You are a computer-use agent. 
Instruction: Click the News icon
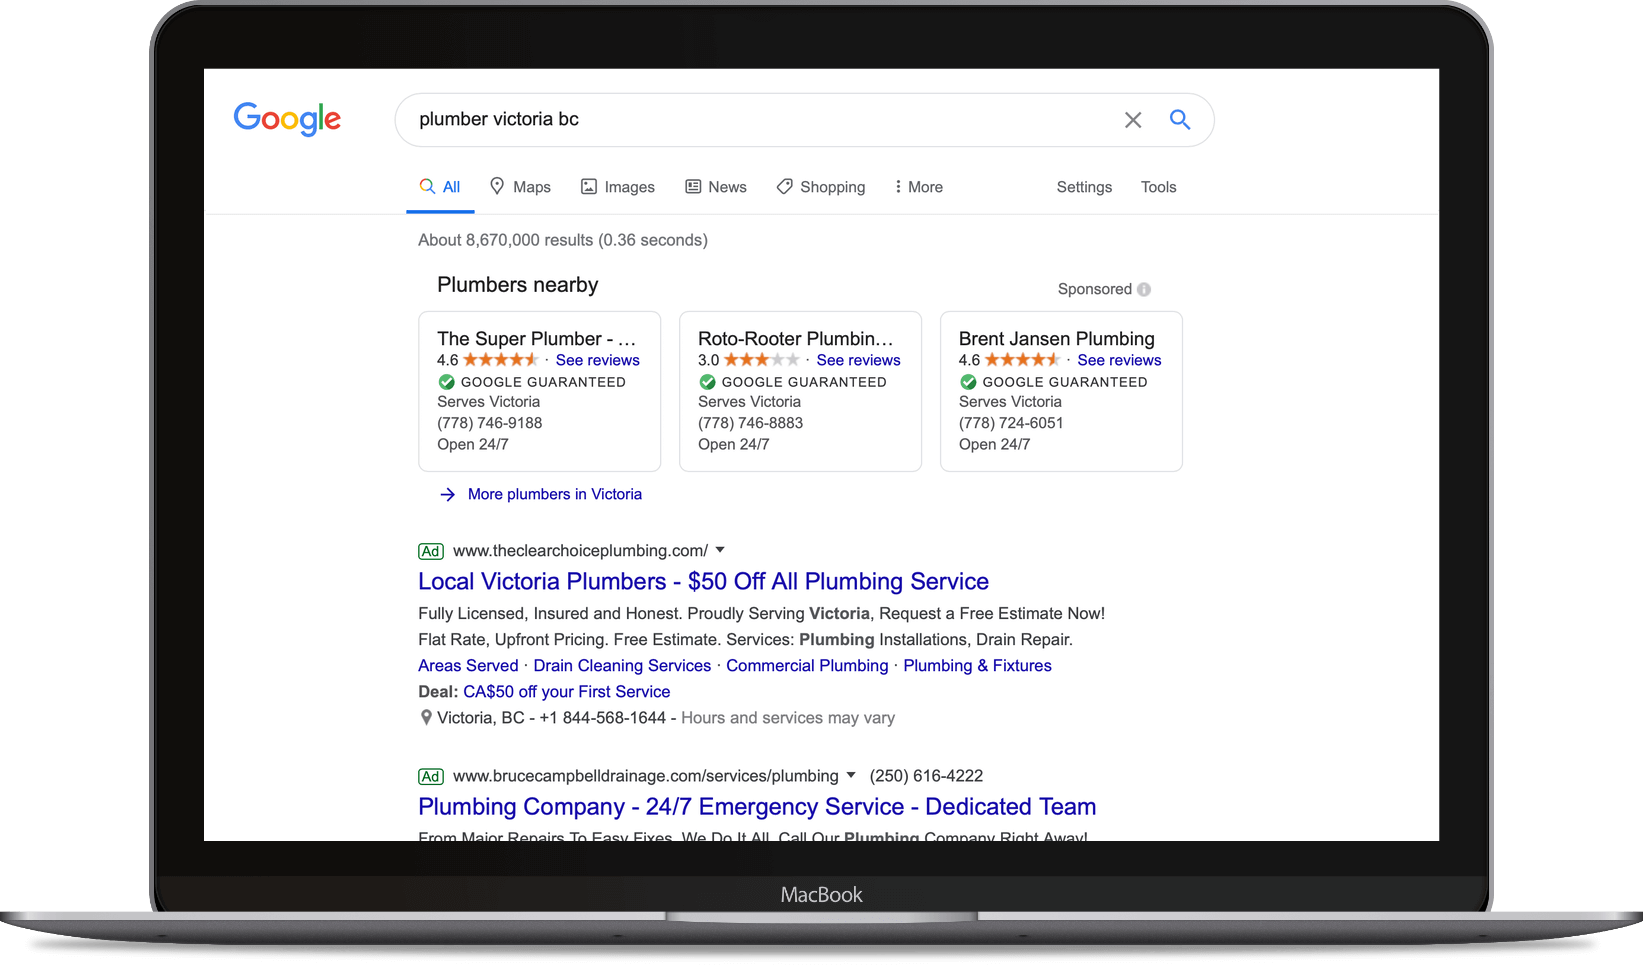pyautogui.click(x=694, y=186)
